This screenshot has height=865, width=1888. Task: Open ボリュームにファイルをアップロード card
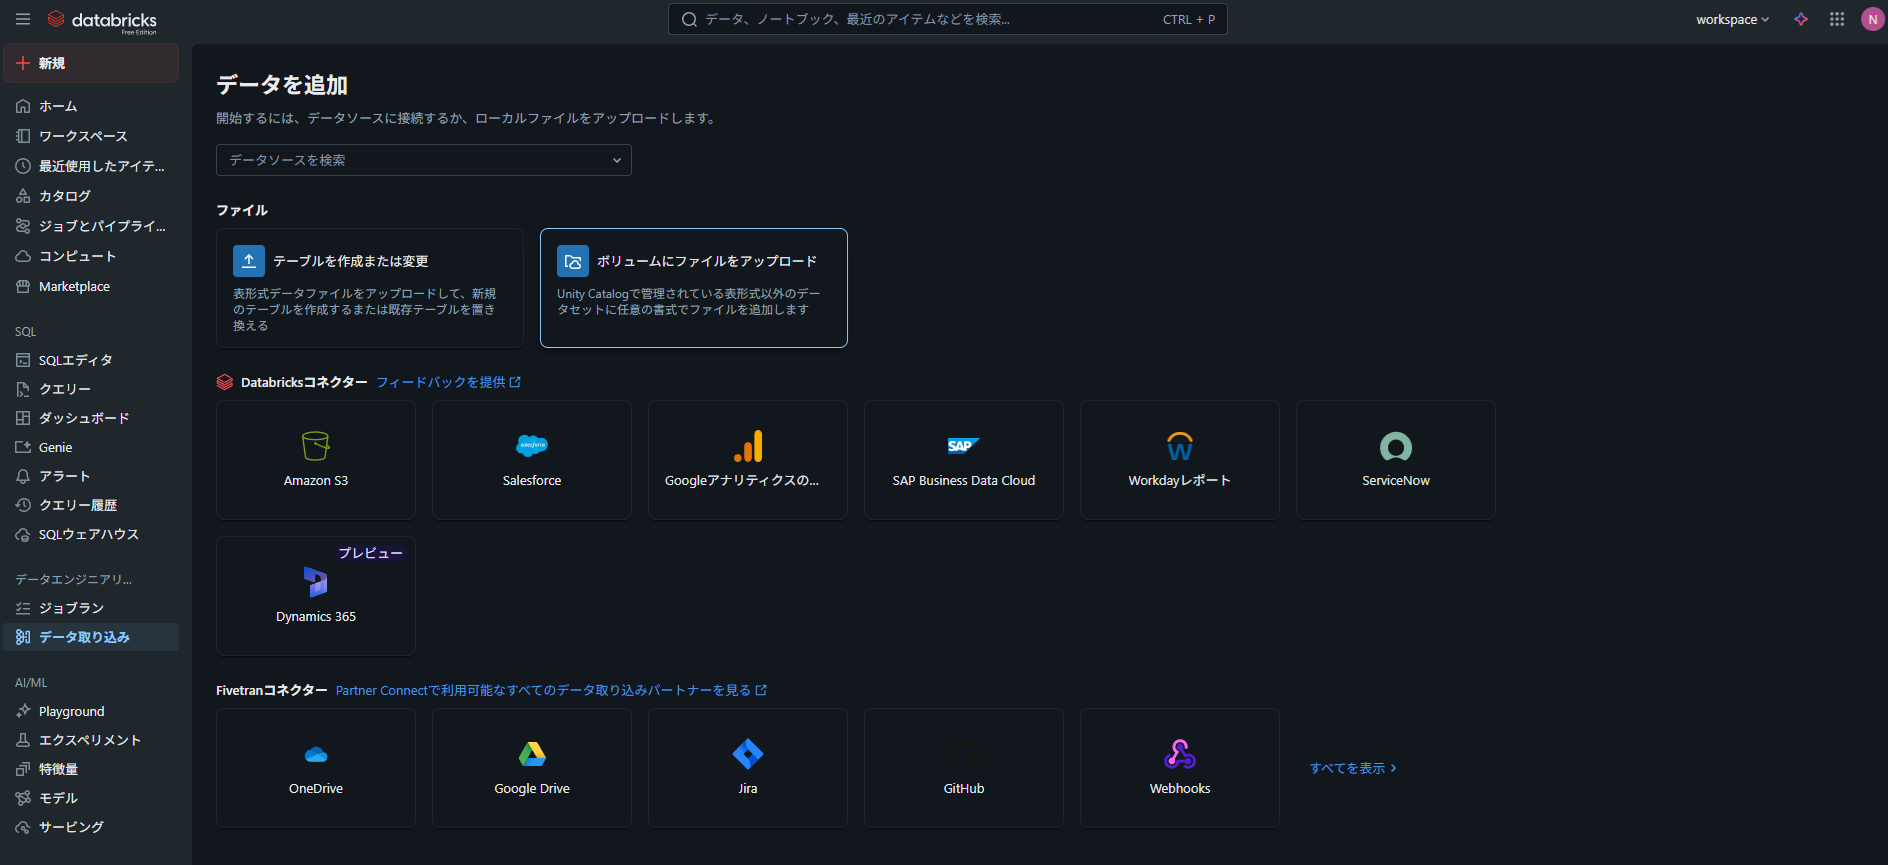click(694, 288)
